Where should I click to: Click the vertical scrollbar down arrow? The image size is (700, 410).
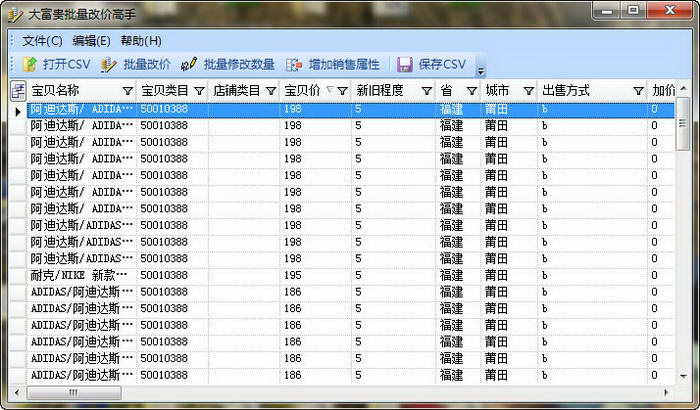[x=683, y=377]
